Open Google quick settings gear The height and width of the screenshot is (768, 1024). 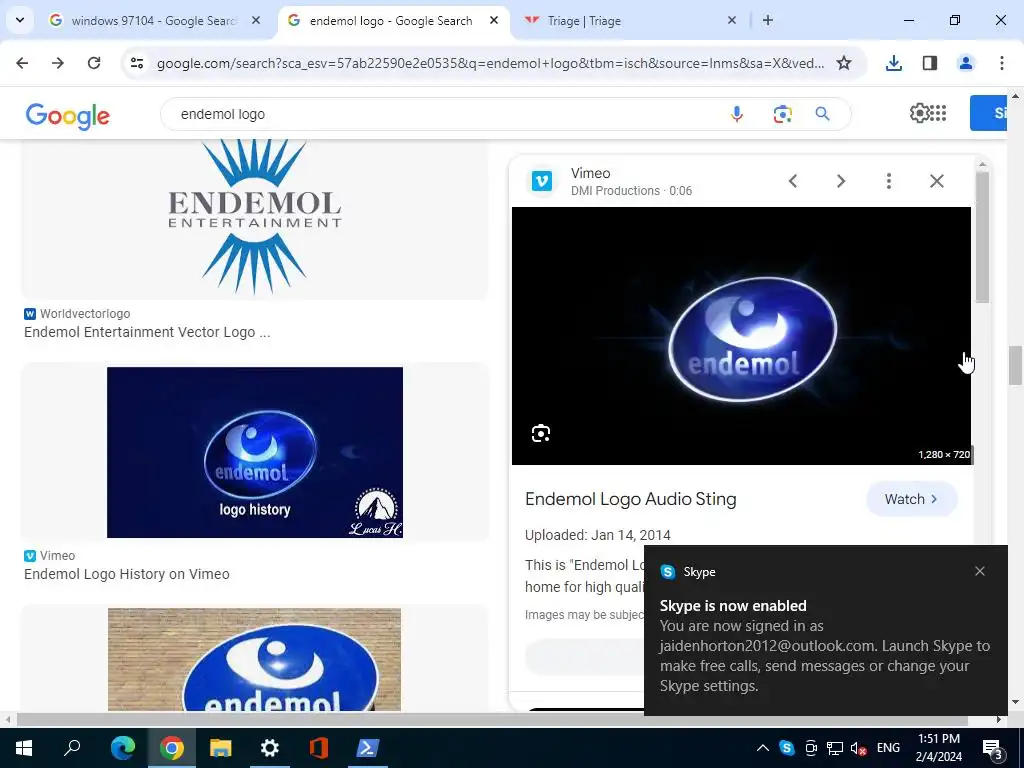pos(919,113)
